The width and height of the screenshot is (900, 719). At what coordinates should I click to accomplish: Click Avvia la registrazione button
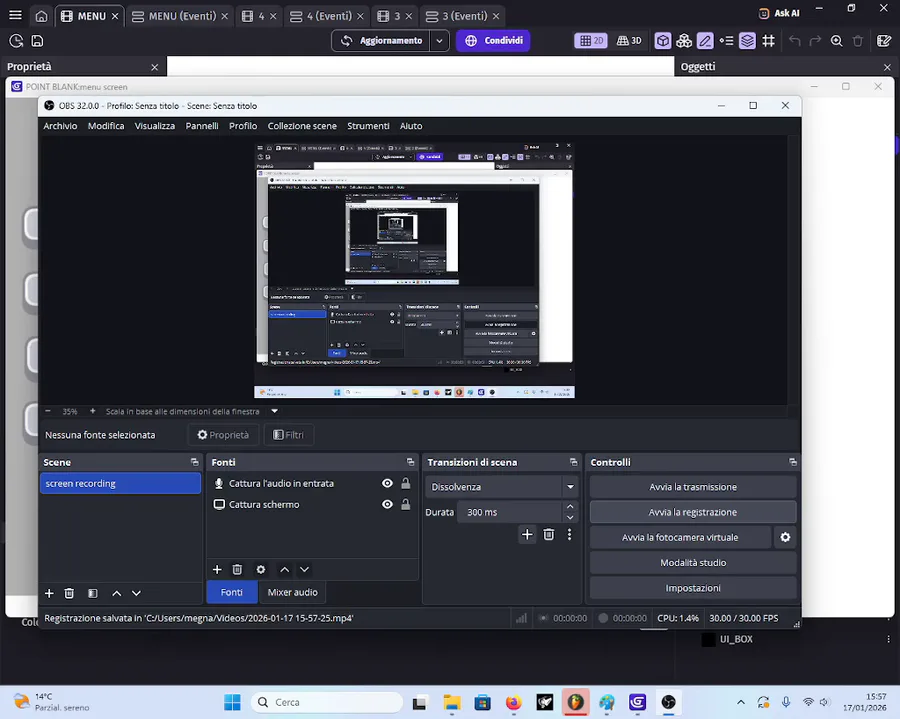(692, 512)
